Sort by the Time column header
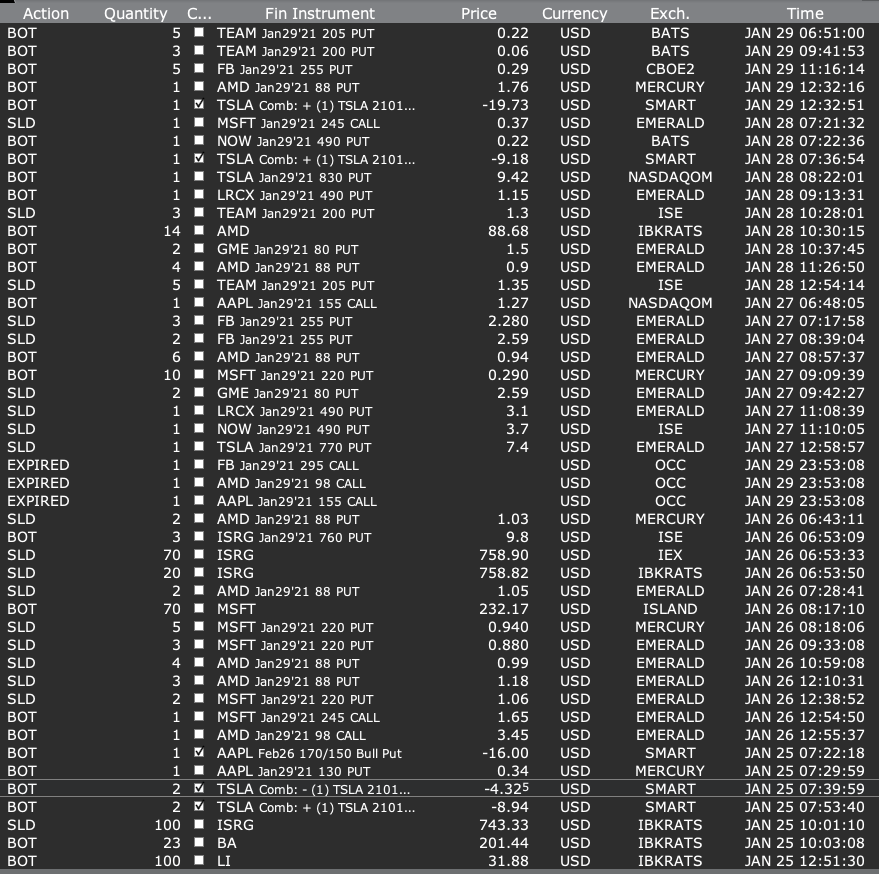This screenshot has height=874, width=879. click(x=804, y=13)
